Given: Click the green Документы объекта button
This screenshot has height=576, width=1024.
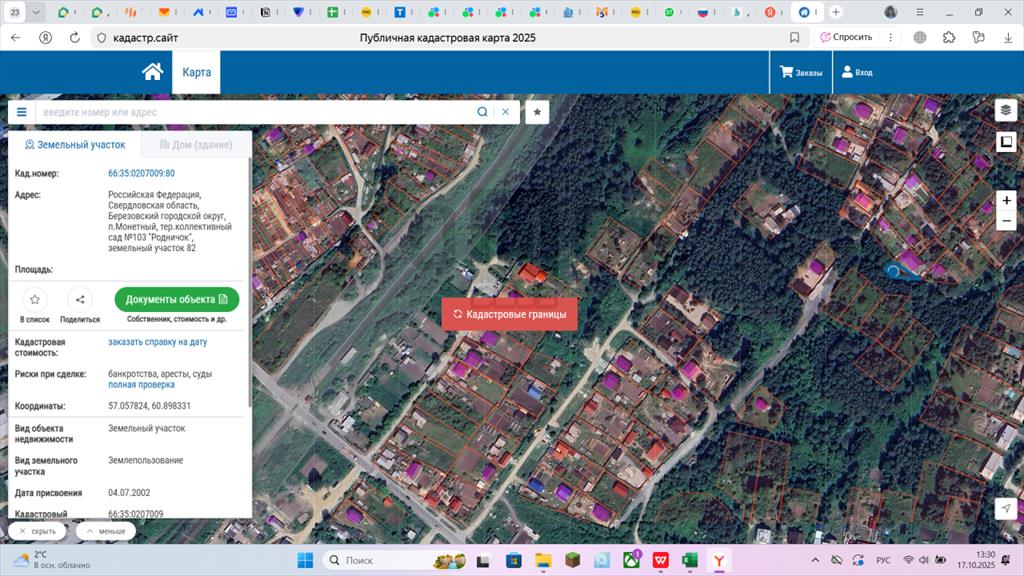Looking at the screenshot, I should (177, 299).
